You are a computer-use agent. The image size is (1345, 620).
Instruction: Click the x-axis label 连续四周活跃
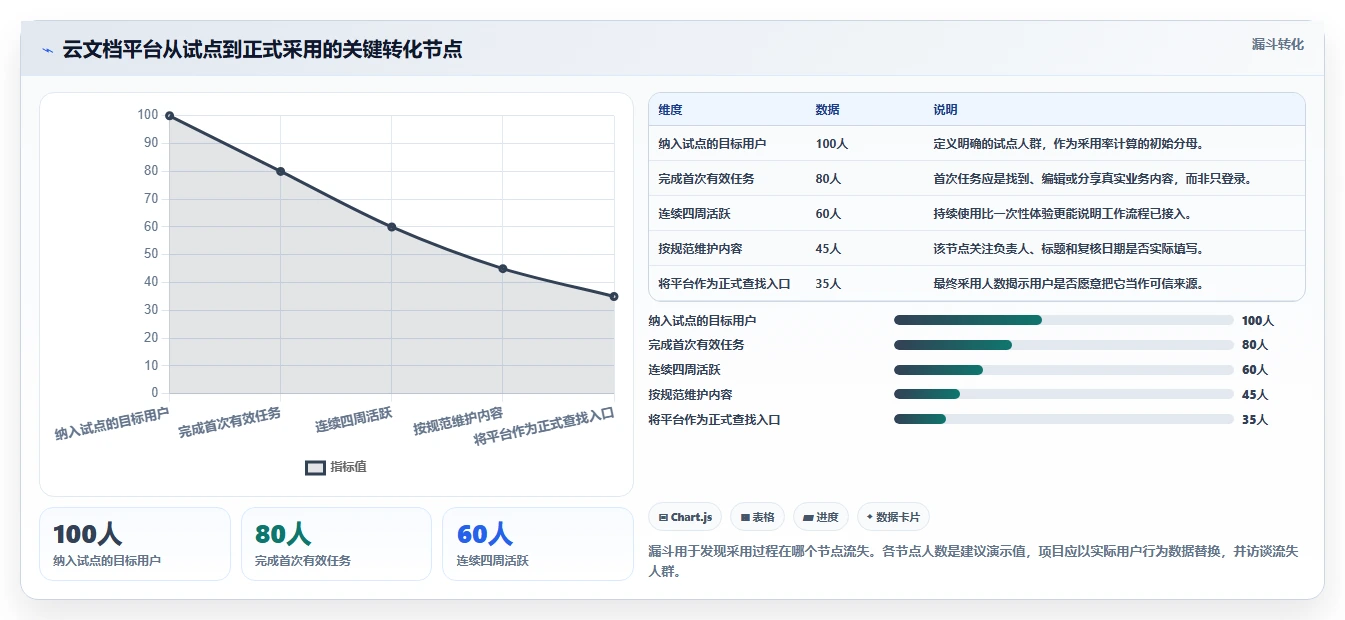pos(354,420)
